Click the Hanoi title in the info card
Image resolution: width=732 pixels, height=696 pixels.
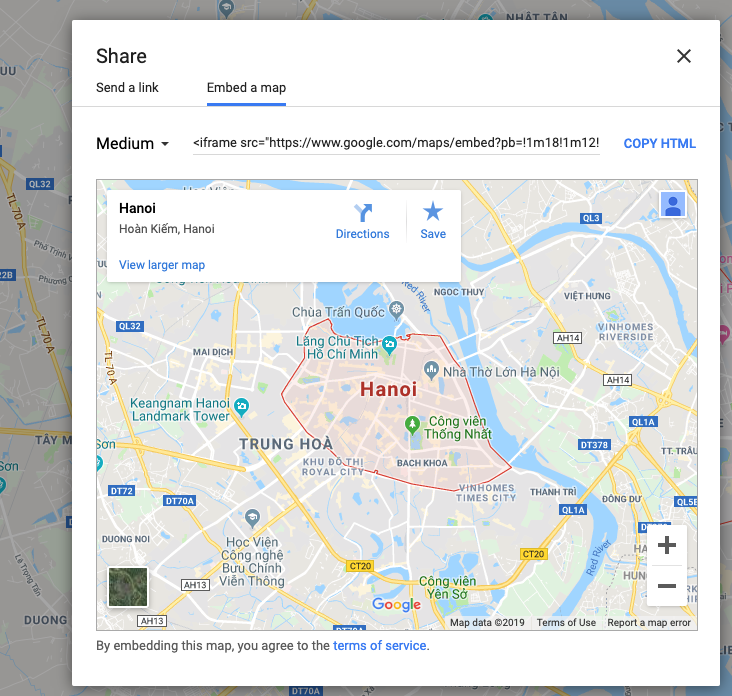pos(137,208)
